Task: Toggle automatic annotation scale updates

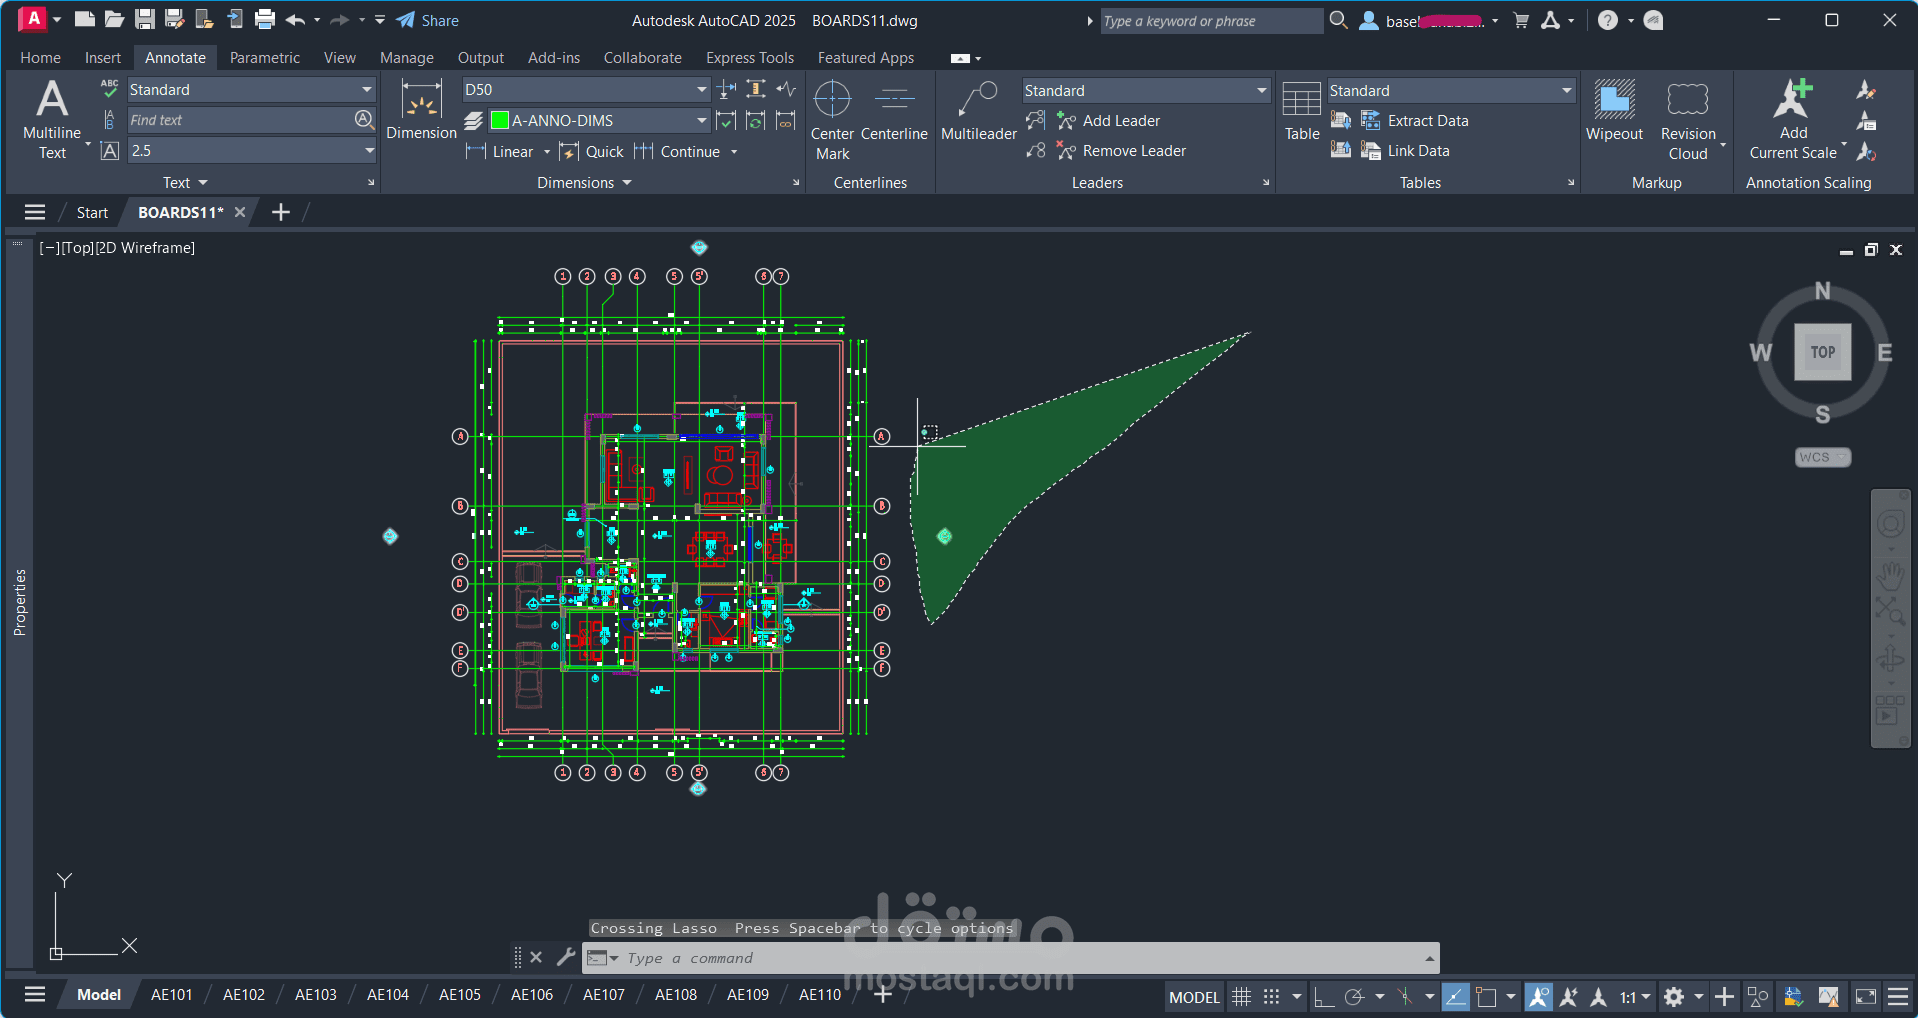Action: pos(1569,996)
